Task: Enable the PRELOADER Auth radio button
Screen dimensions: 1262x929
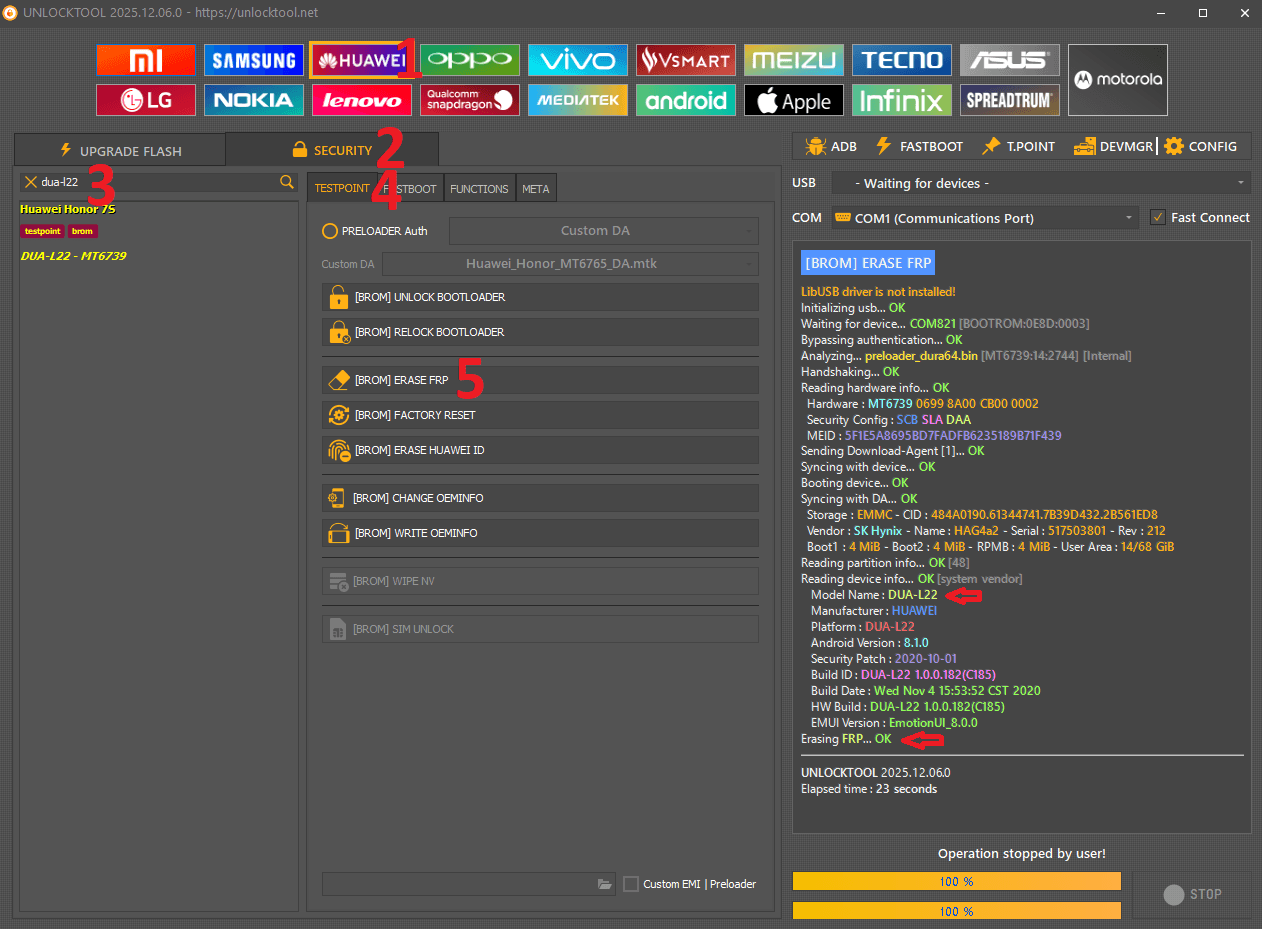Action: 330,231
